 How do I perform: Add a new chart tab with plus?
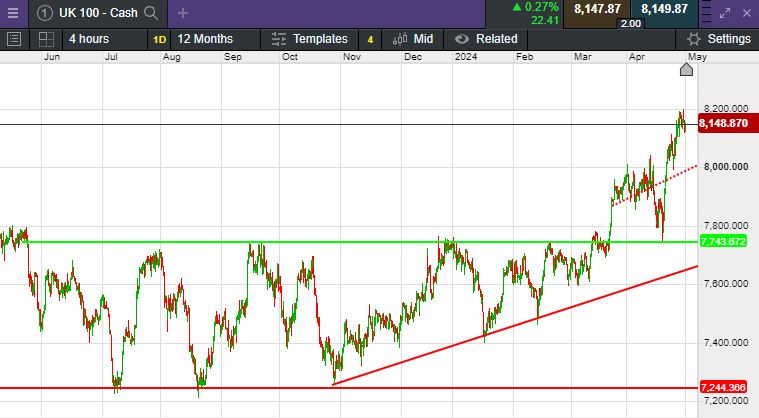pos(182,13)
